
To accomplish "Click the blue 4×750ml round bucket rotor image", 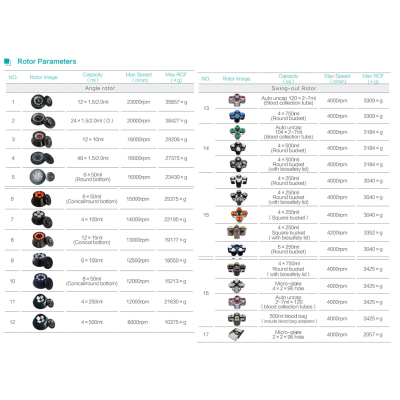I will tap(237, 116).
